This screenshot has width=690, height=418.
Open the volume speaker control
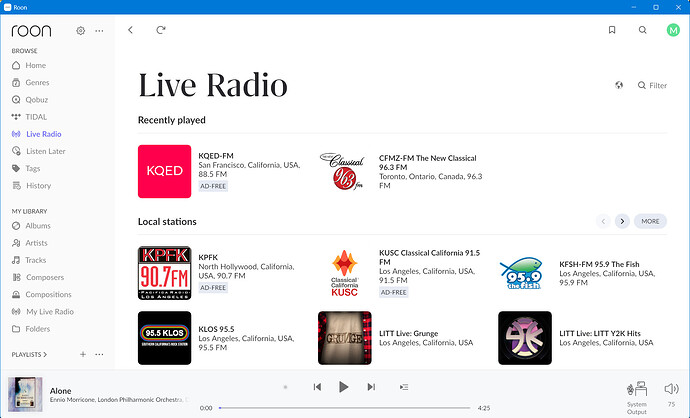point(672,389)
